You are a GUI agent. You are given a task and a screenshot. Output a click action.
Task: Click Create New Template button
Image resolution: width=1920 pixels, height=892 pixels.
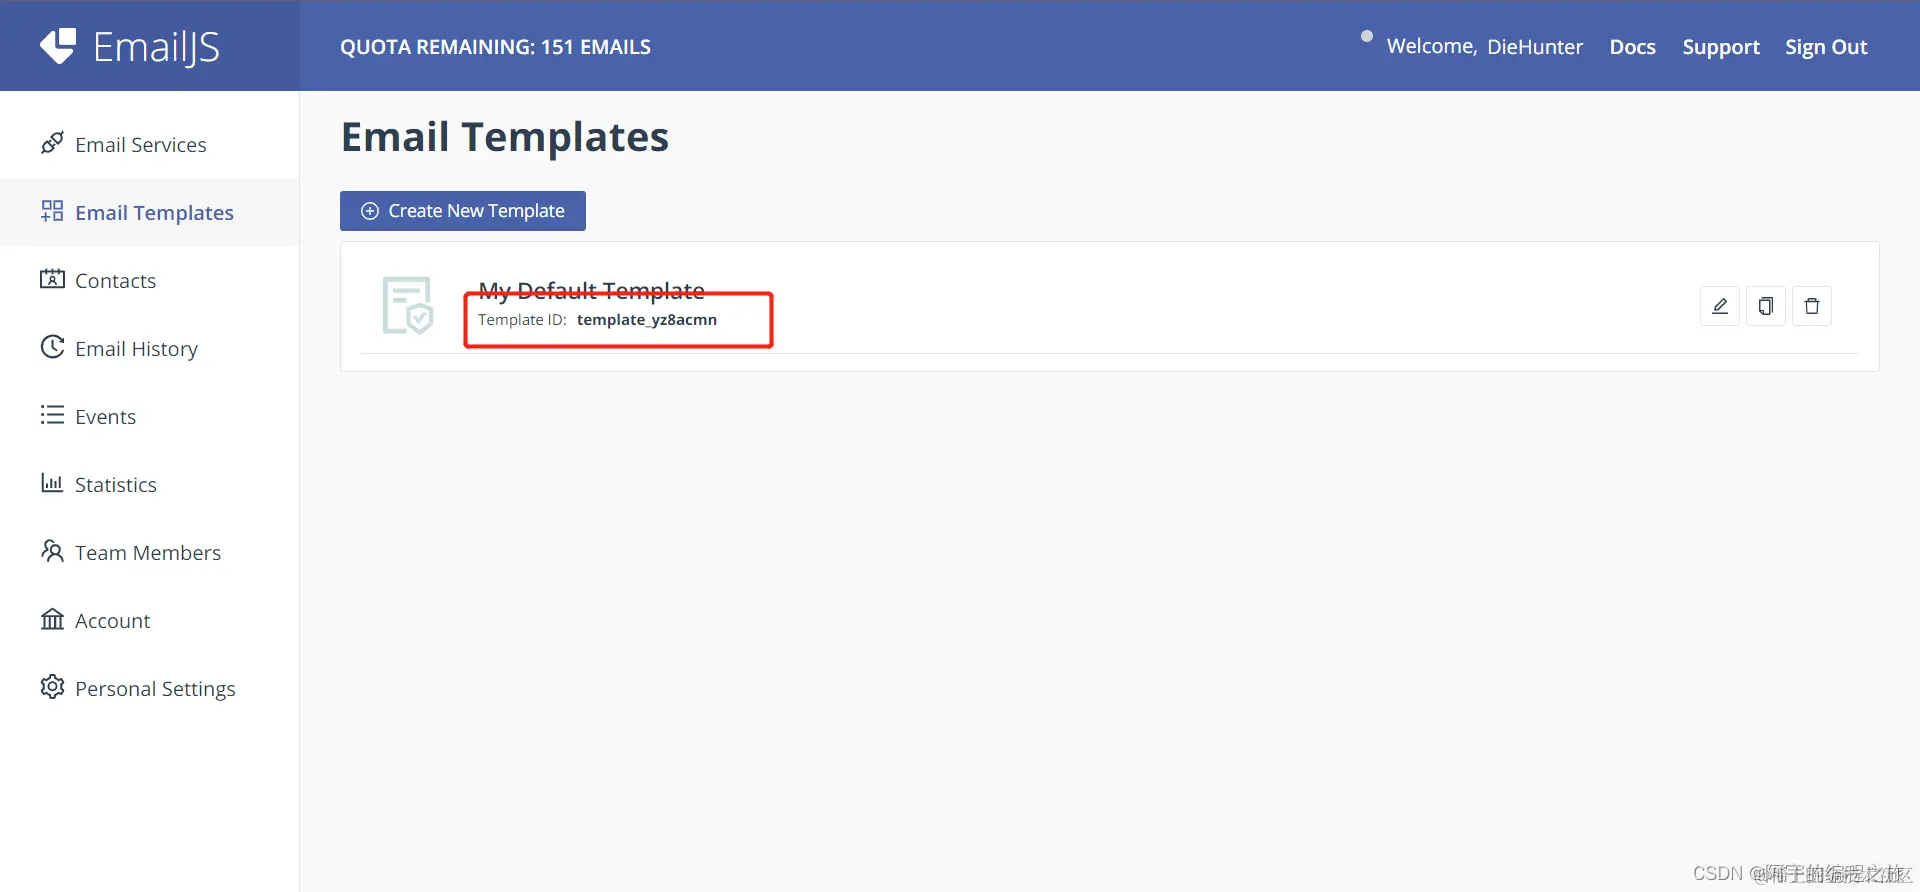point(463,211)
